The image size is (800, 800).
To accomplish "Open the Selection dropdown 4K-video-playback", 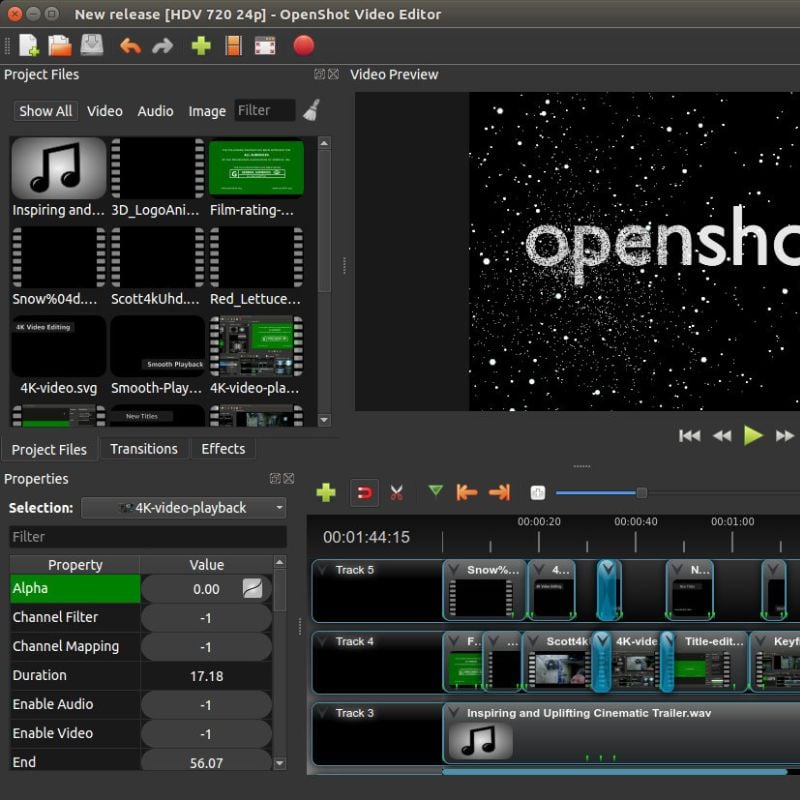I will 184,508.
